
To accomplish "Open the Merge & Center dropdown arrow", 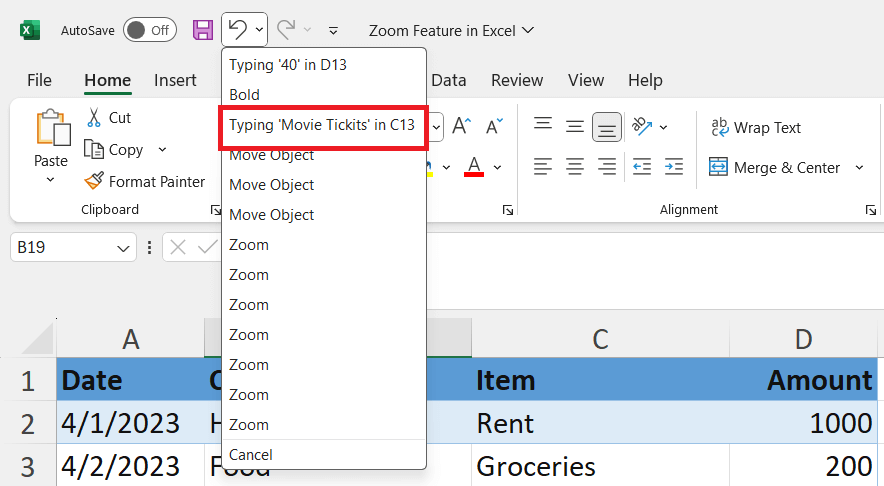I will (x=859, y=167).
